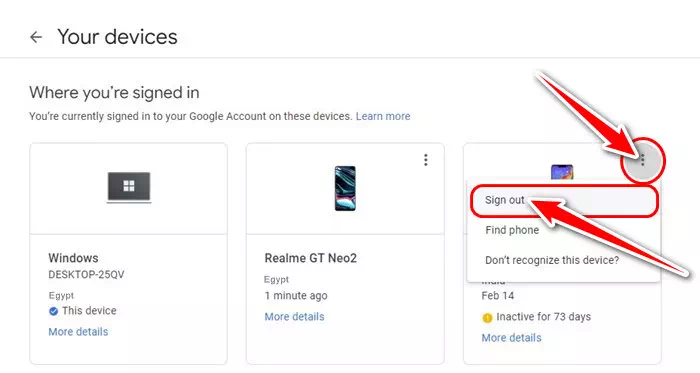Select Don't recognize this device? option
The width and height of the screenshot is (700, 373).
coord(552,260)
